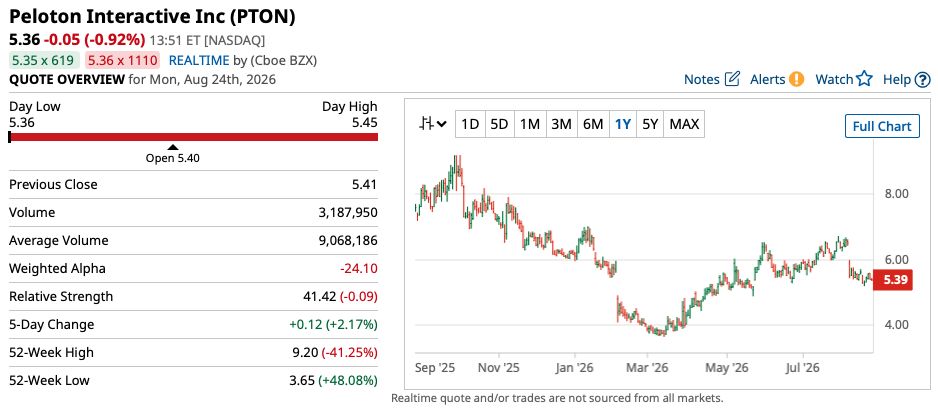The height and width of the screenshot is (408, 938).
Task: Click the Relative Strength value 41.42
Action: pyautogui.click(x=320, y=297)
